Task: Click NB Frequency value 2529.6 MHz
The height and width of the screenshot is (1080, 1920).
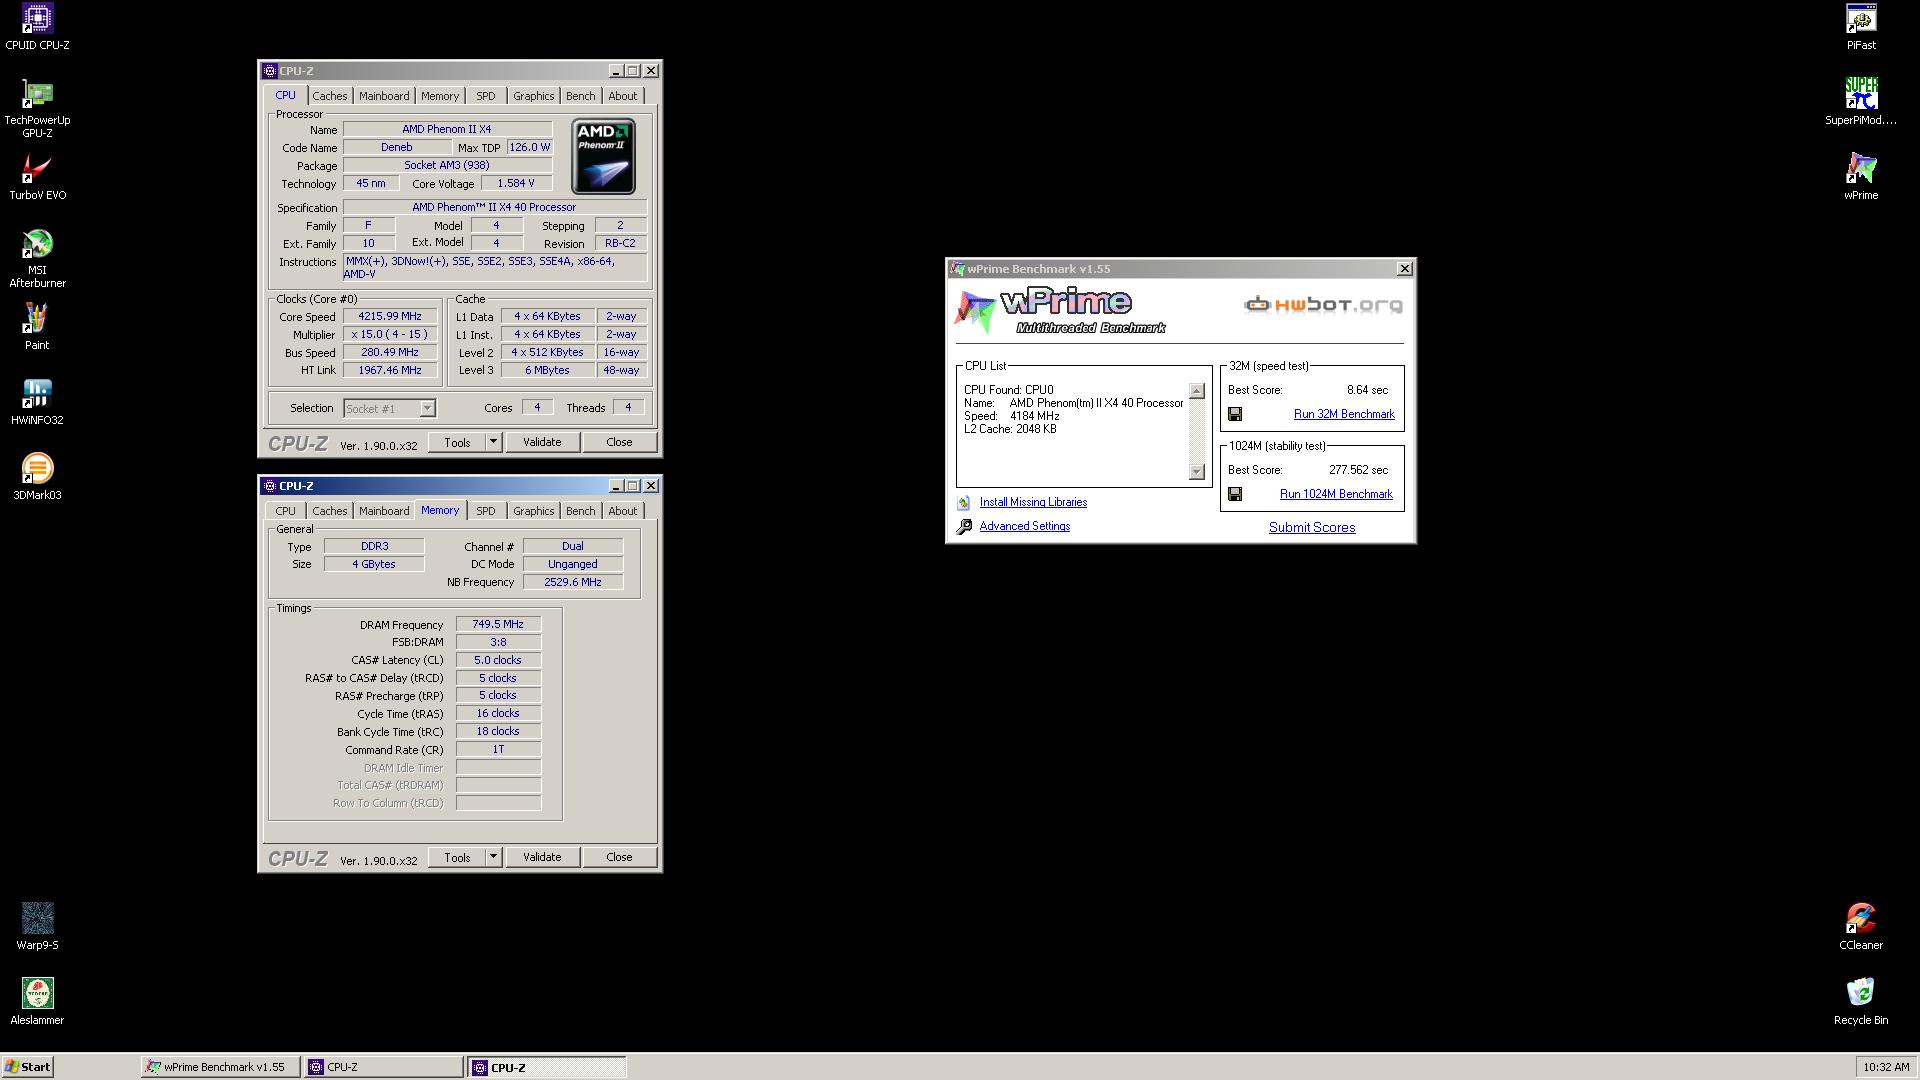Action: (x=572, y=582)
